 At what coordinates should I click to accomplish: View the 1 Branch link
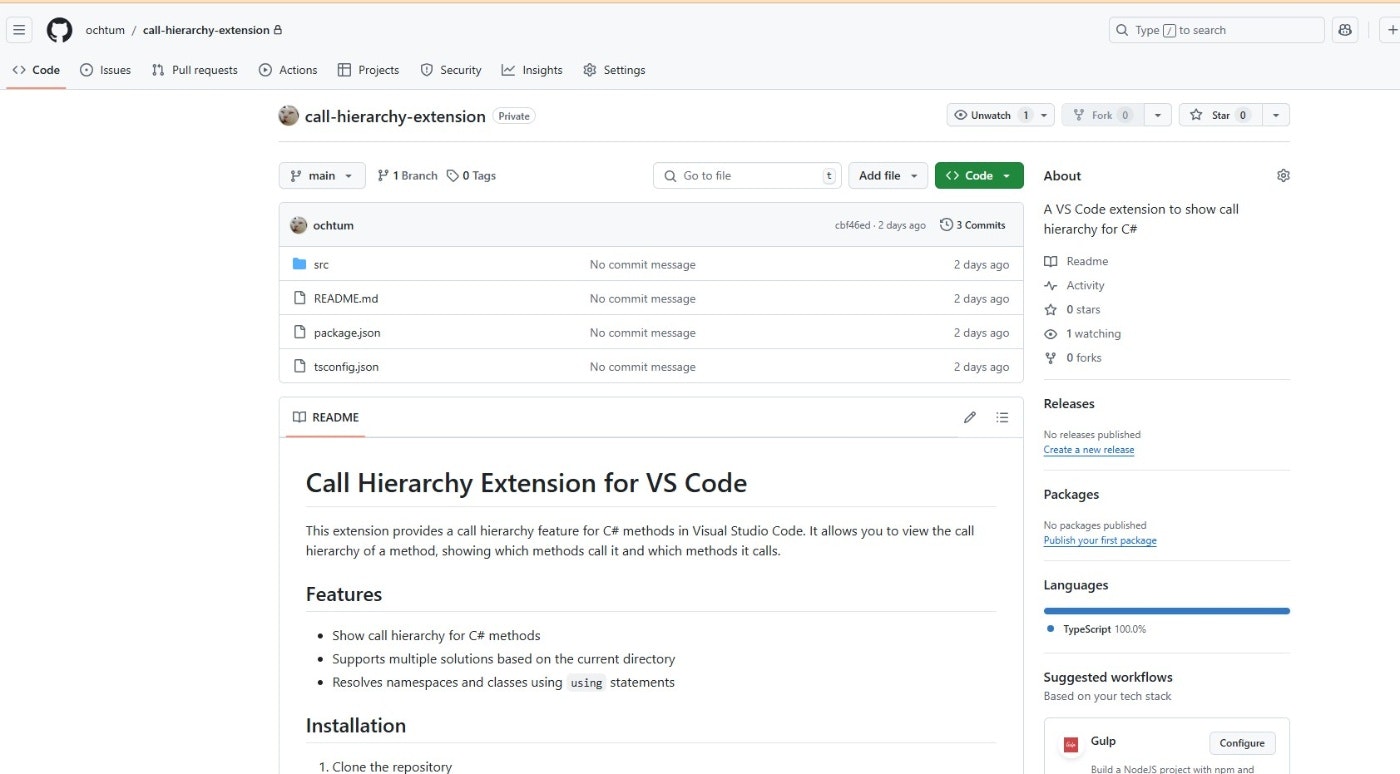tap(407, 175)
